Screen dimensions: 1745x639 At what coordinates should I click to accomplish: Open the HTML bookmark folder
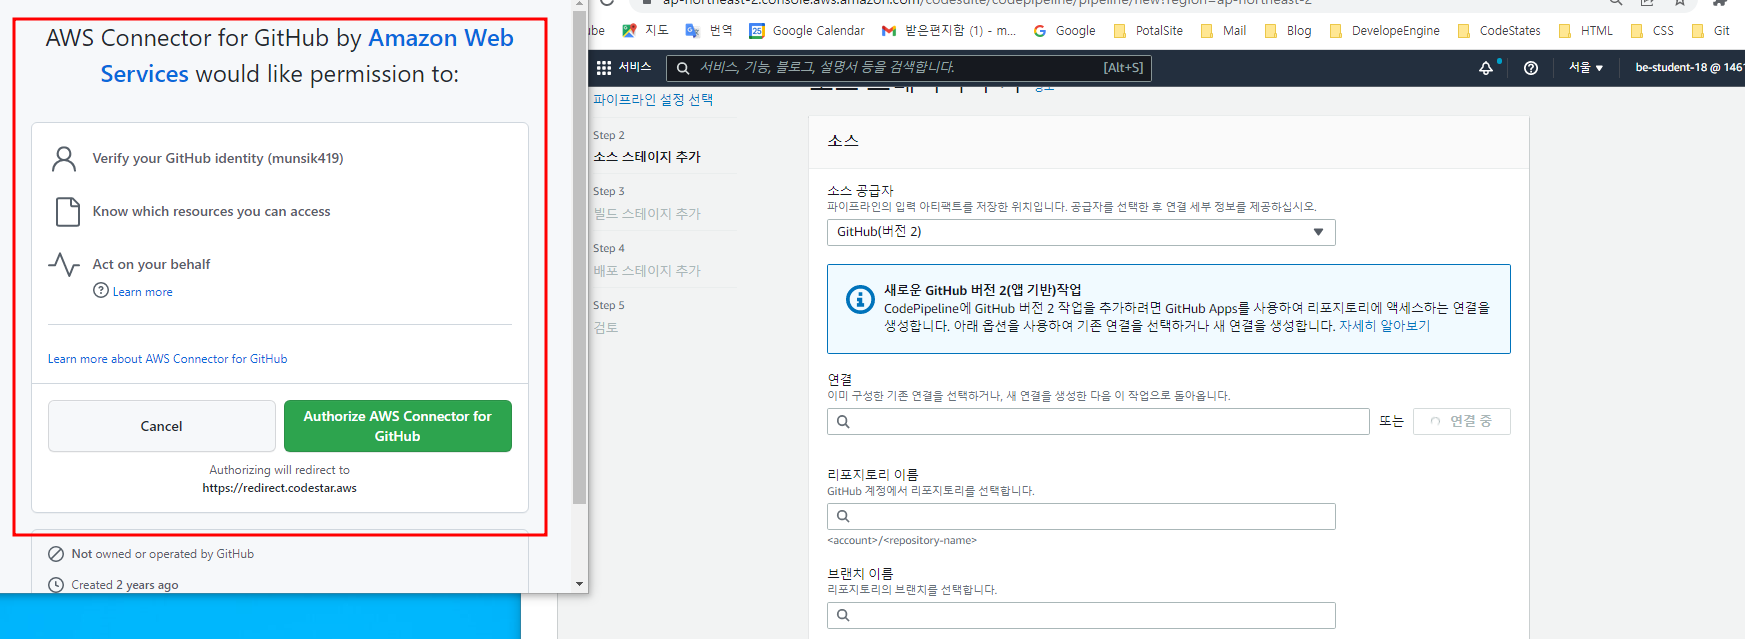click(1586, 31)
